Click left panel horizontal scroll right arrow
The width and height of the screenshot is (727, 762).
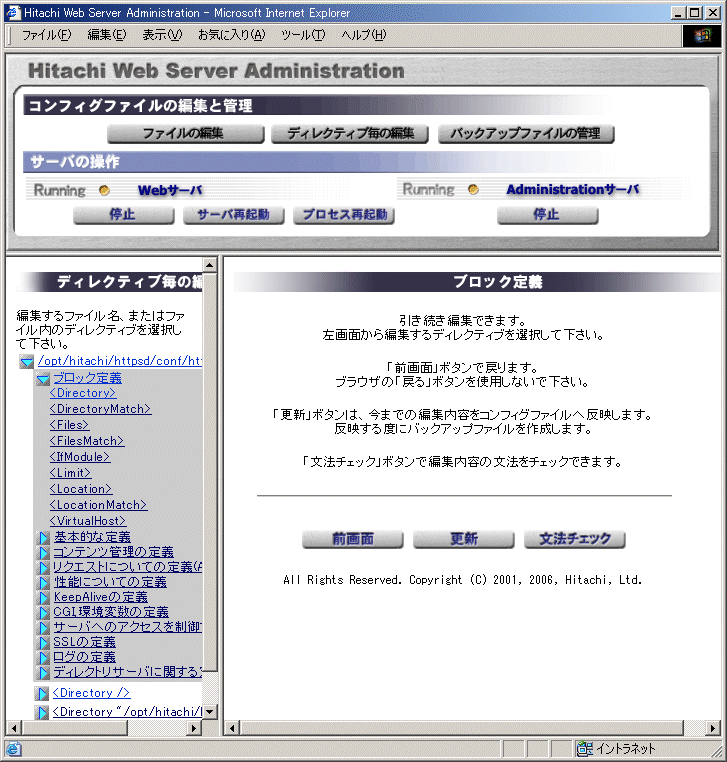tap(194, 728)
